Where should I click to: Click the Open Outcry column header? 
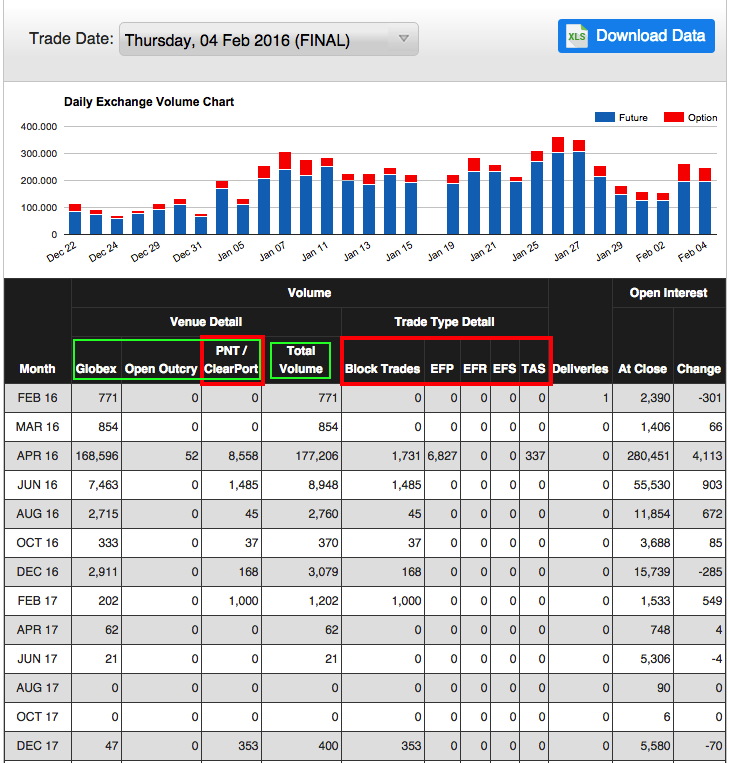click(x=161, y=369)
